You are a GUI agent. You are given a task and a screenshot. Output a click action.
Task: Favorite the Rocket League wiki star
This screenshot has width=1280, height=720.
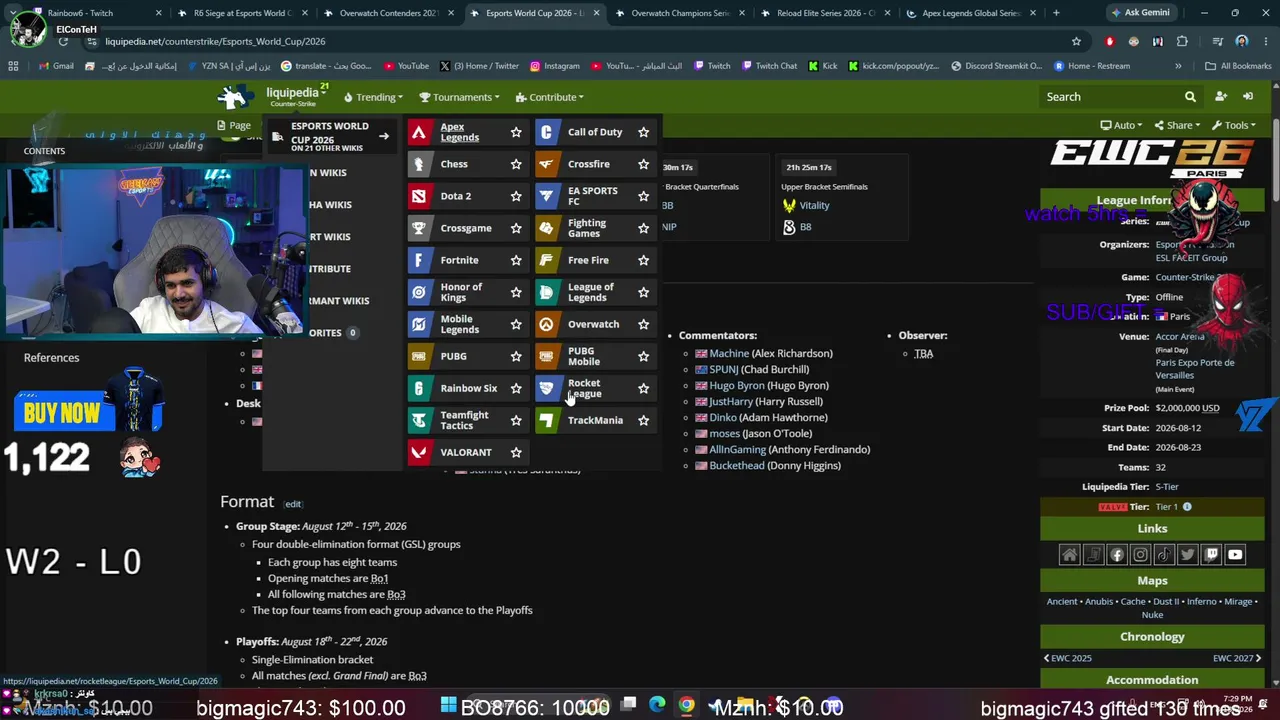tap(643, 388)
